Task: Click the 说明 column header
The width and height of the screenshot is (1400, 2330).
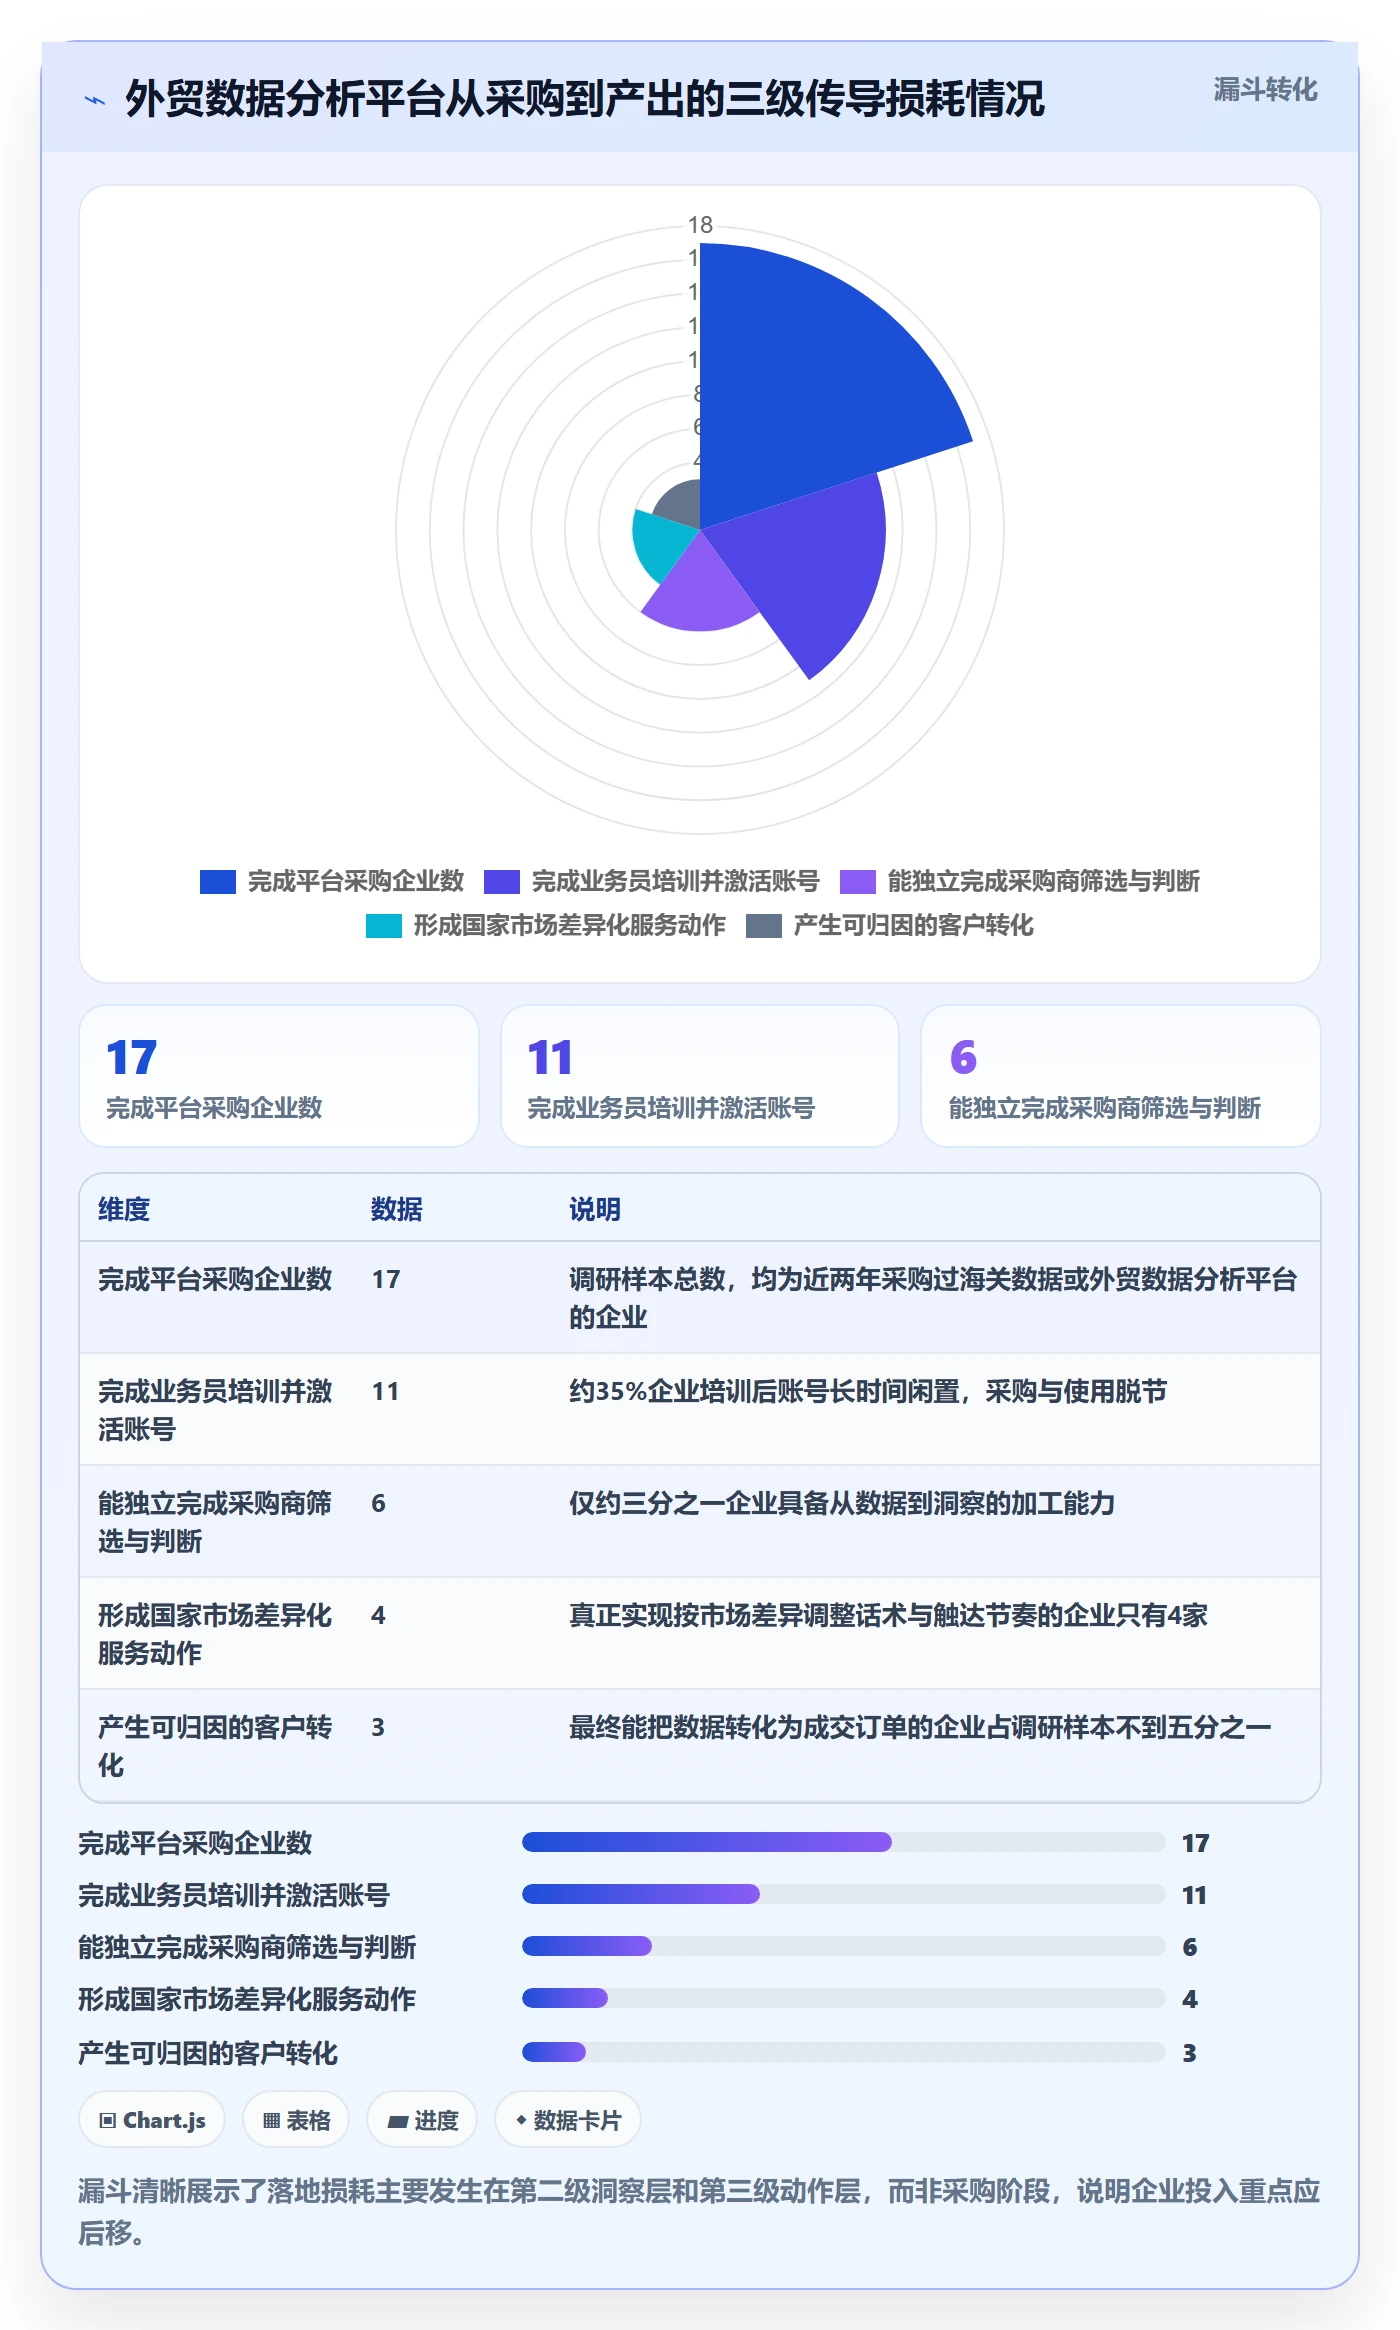Action: [x=595, y=1209]
